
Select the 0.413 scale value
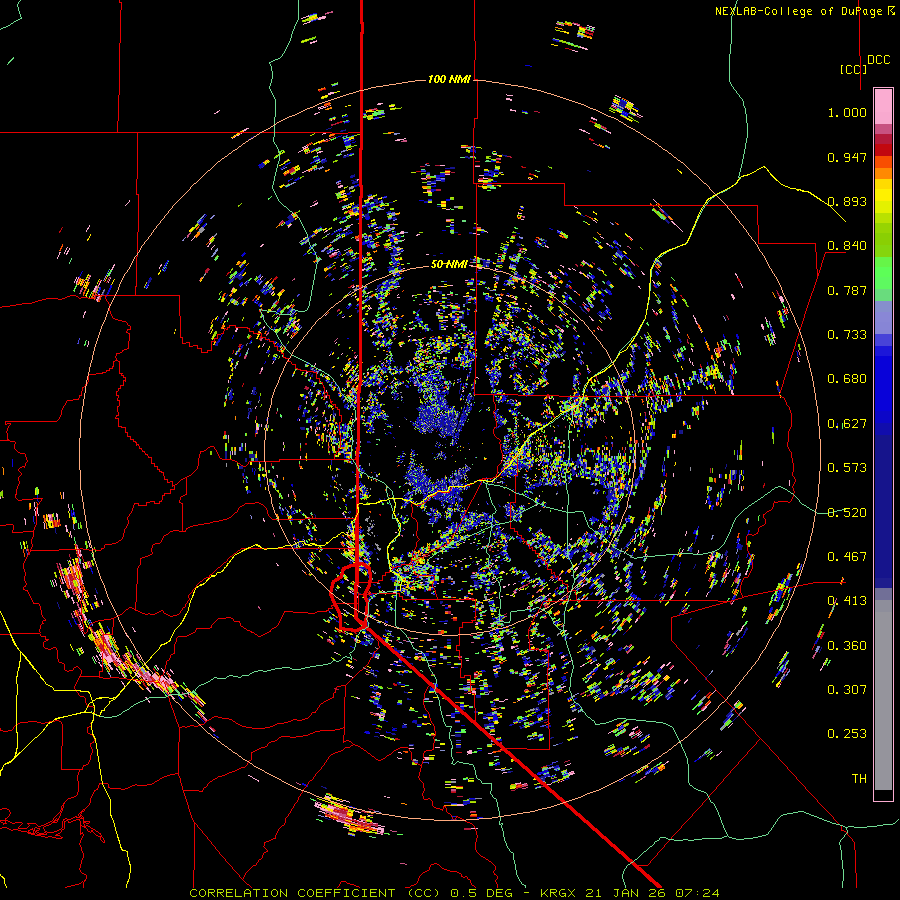tap(847, 601)
